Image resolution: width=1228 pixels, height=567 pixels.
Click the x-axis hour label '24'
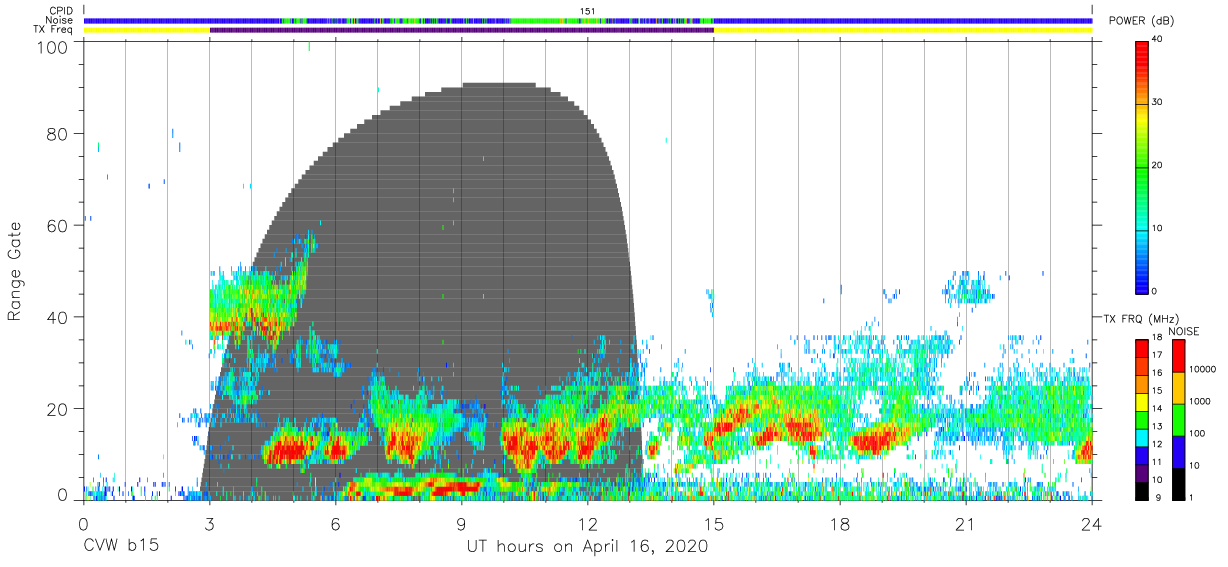[x=1091, y=524]
